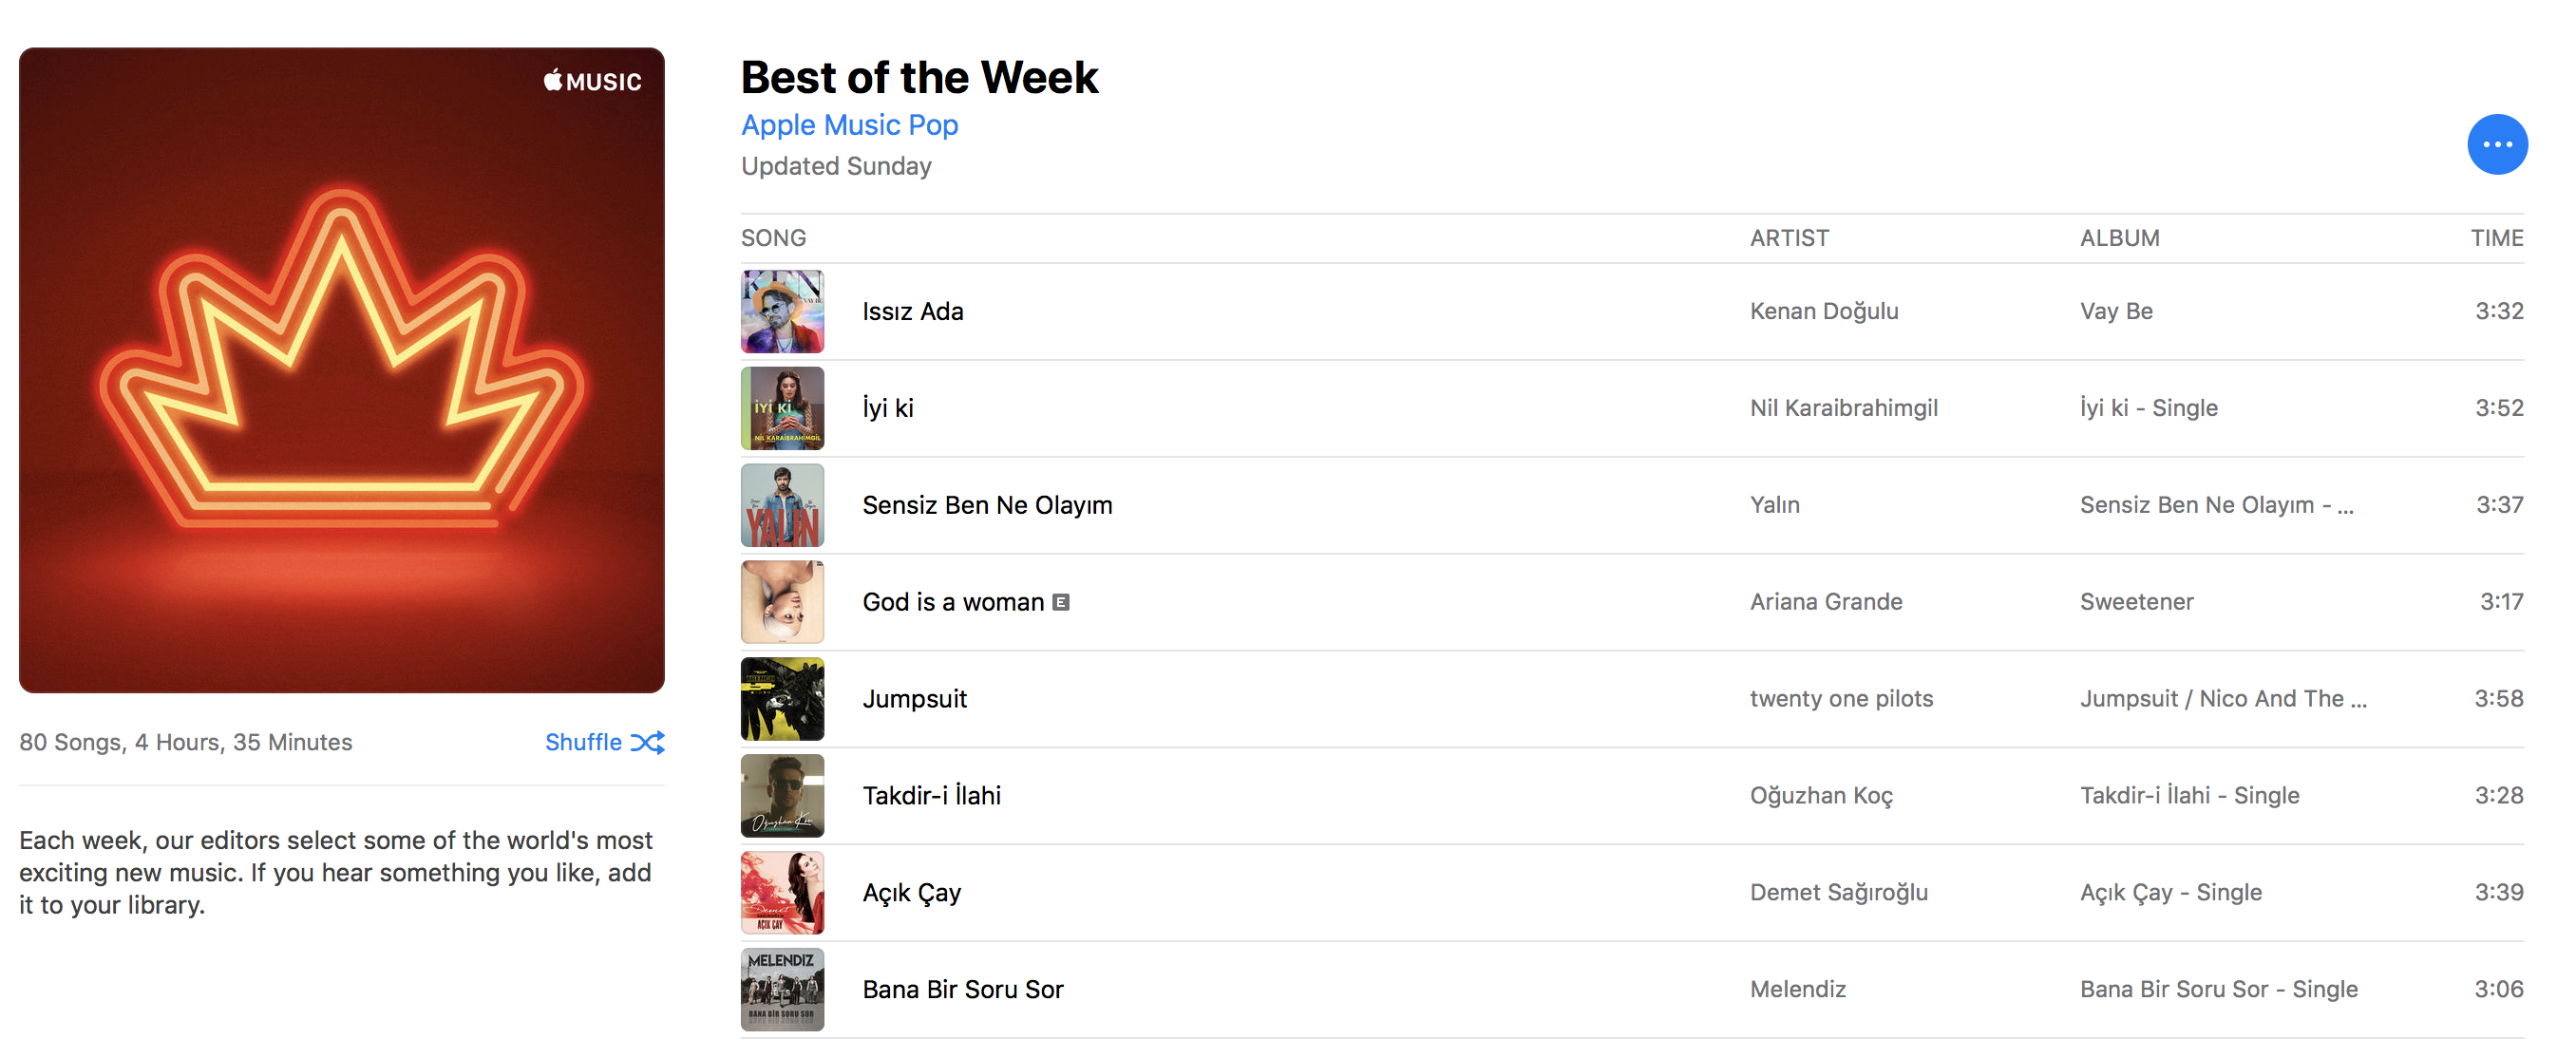Image resolution: width=2576 pixels, height=1039 pixels.
Task: Open the blue more options ellipsis button
Action: click(x=2496, y=145)
